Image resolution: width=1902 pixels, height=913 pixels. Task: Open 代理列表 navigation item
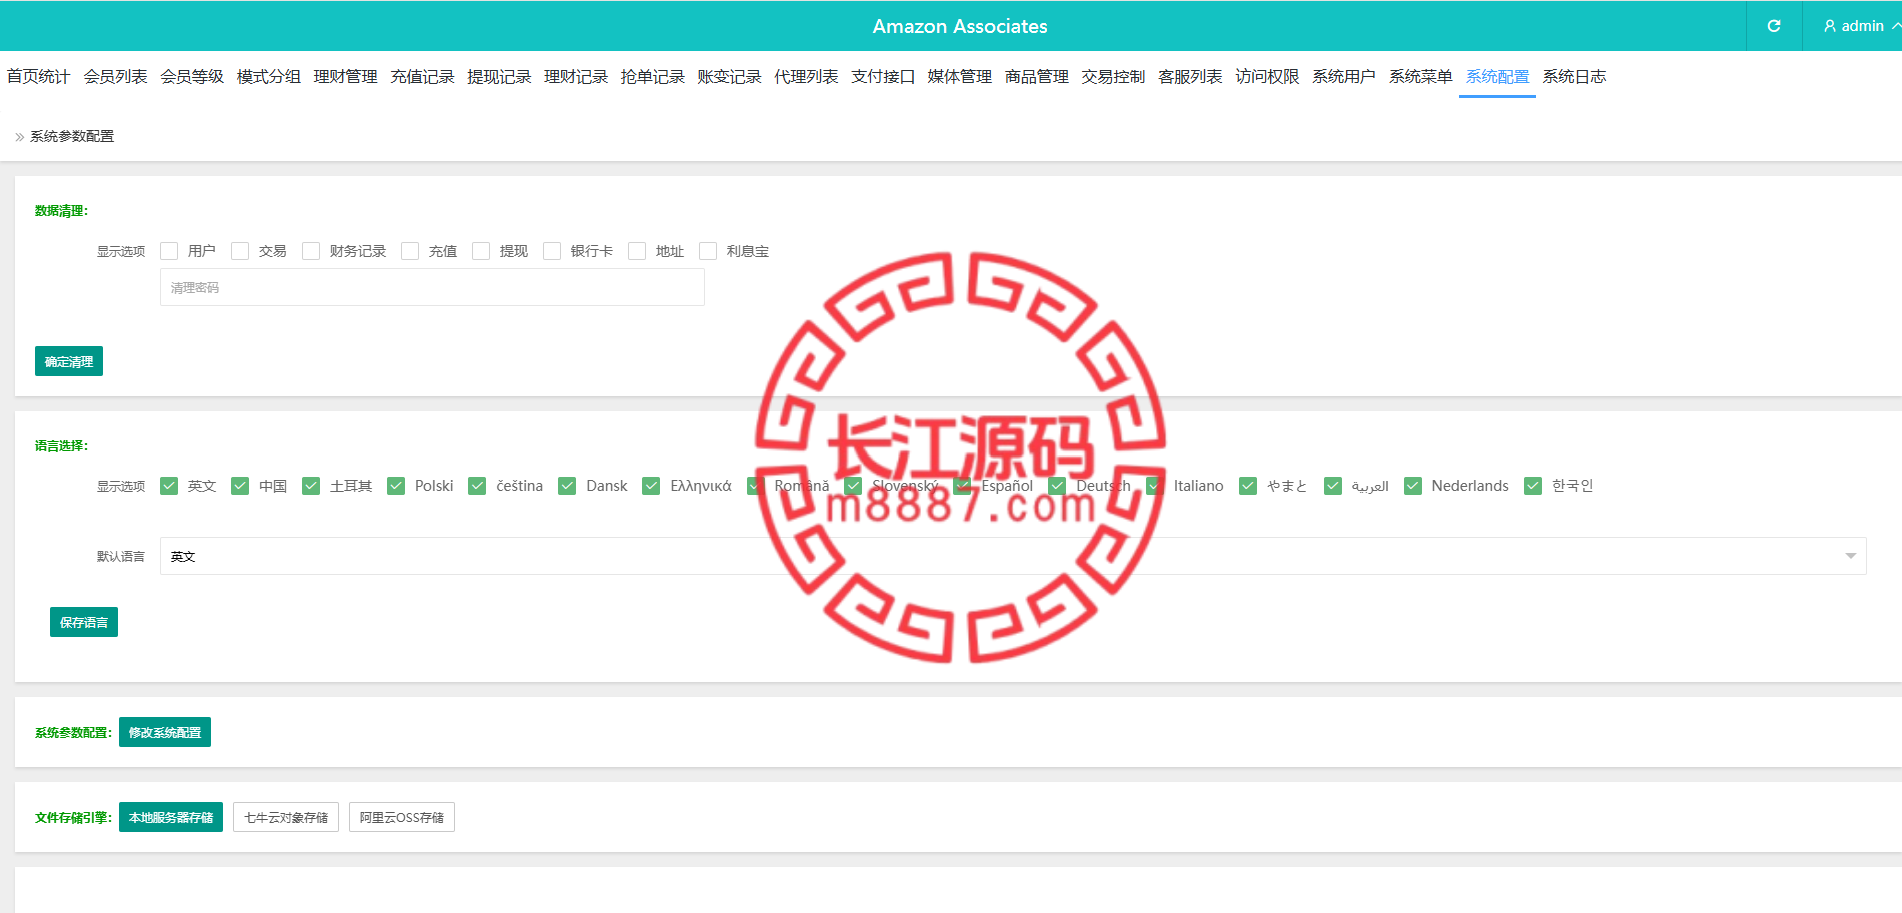pyautogui.click(x=806, y=76)
